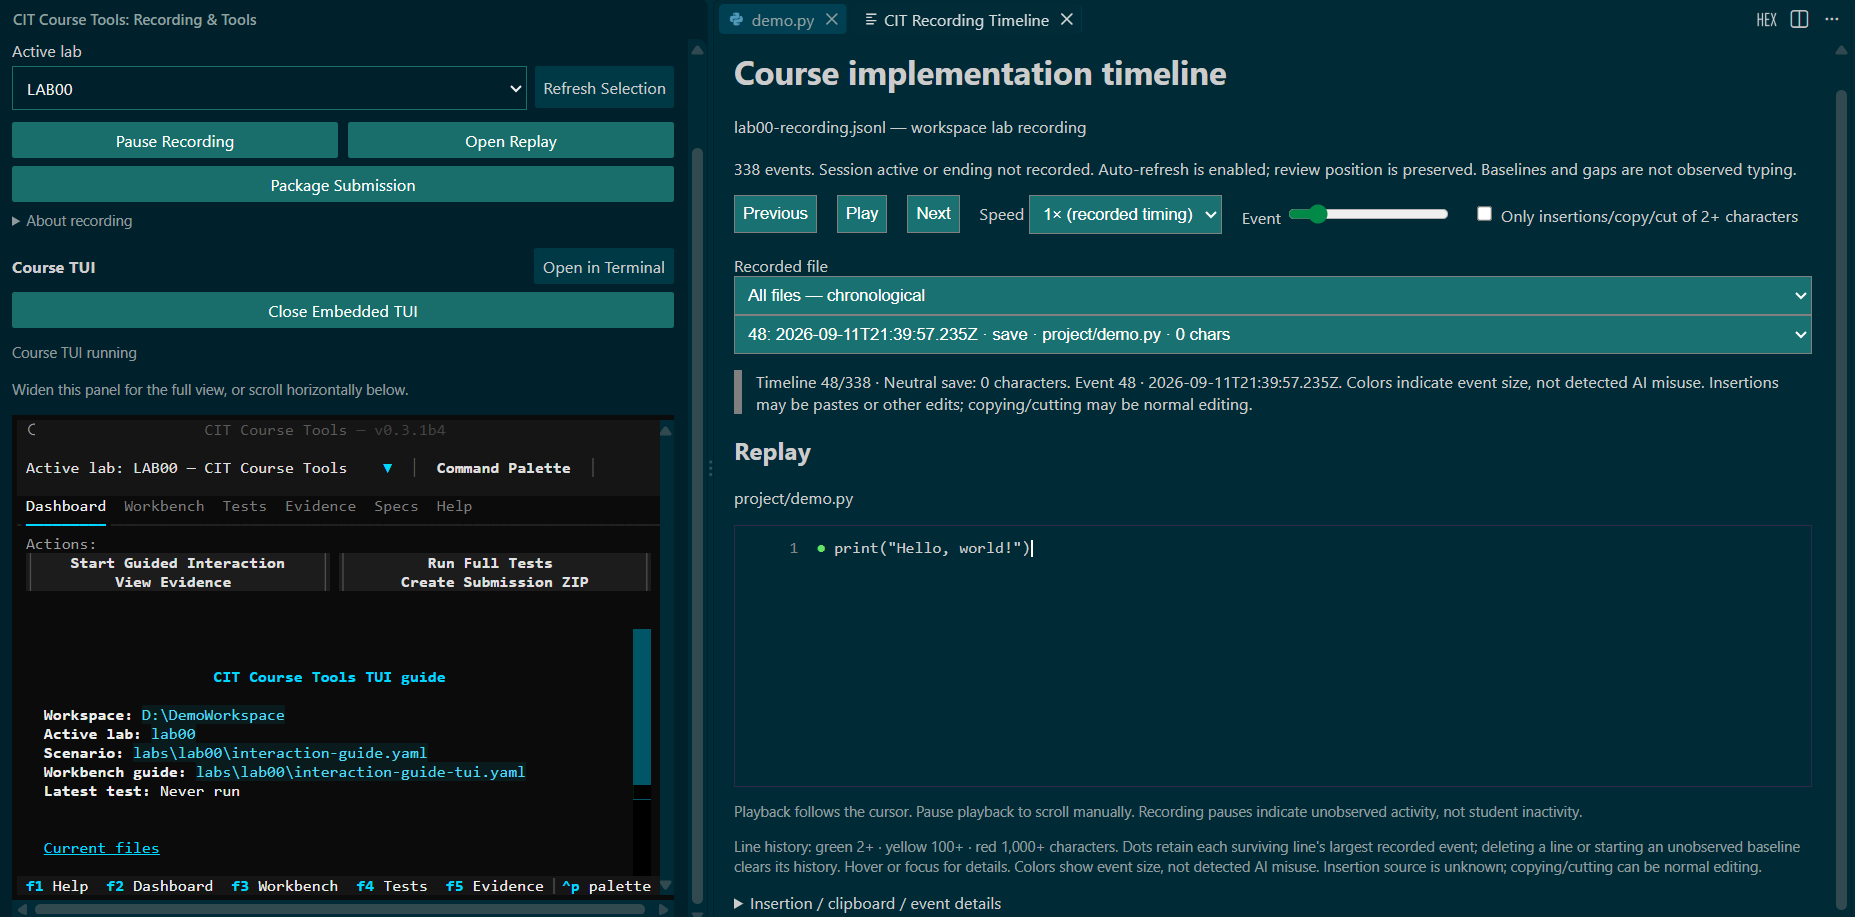Open the Help tab in the TUI
1855x917 pixels.
coord(454,506)
